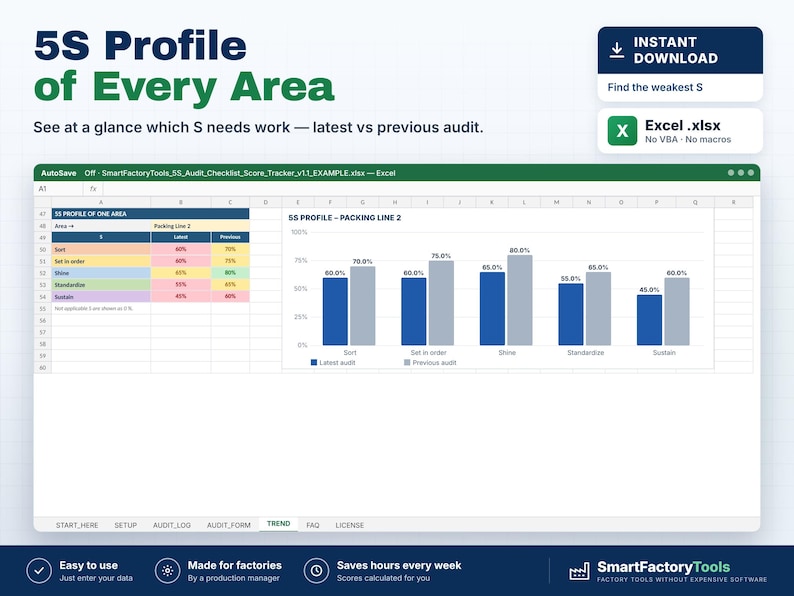The image size is (794, 596).
Task: Select column A header
Action: coord(101,202)
